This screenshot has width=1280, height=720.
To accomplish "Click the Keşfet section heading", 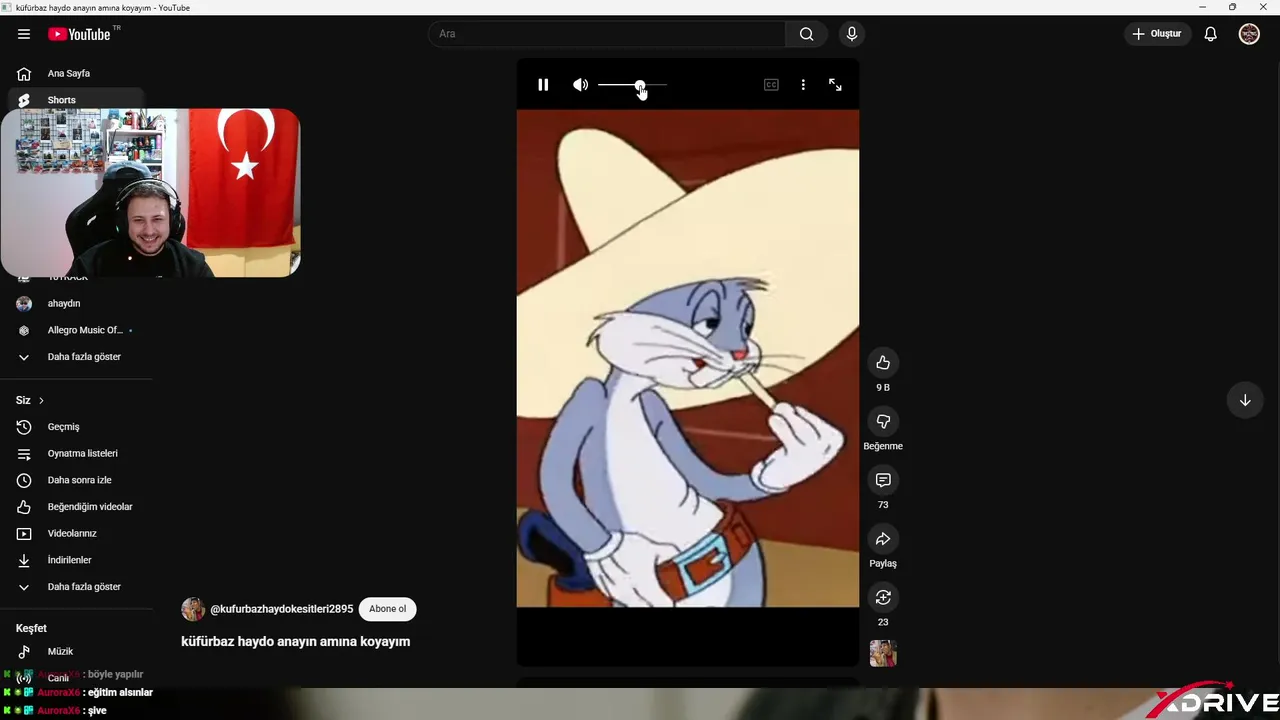I will (31, 628).
